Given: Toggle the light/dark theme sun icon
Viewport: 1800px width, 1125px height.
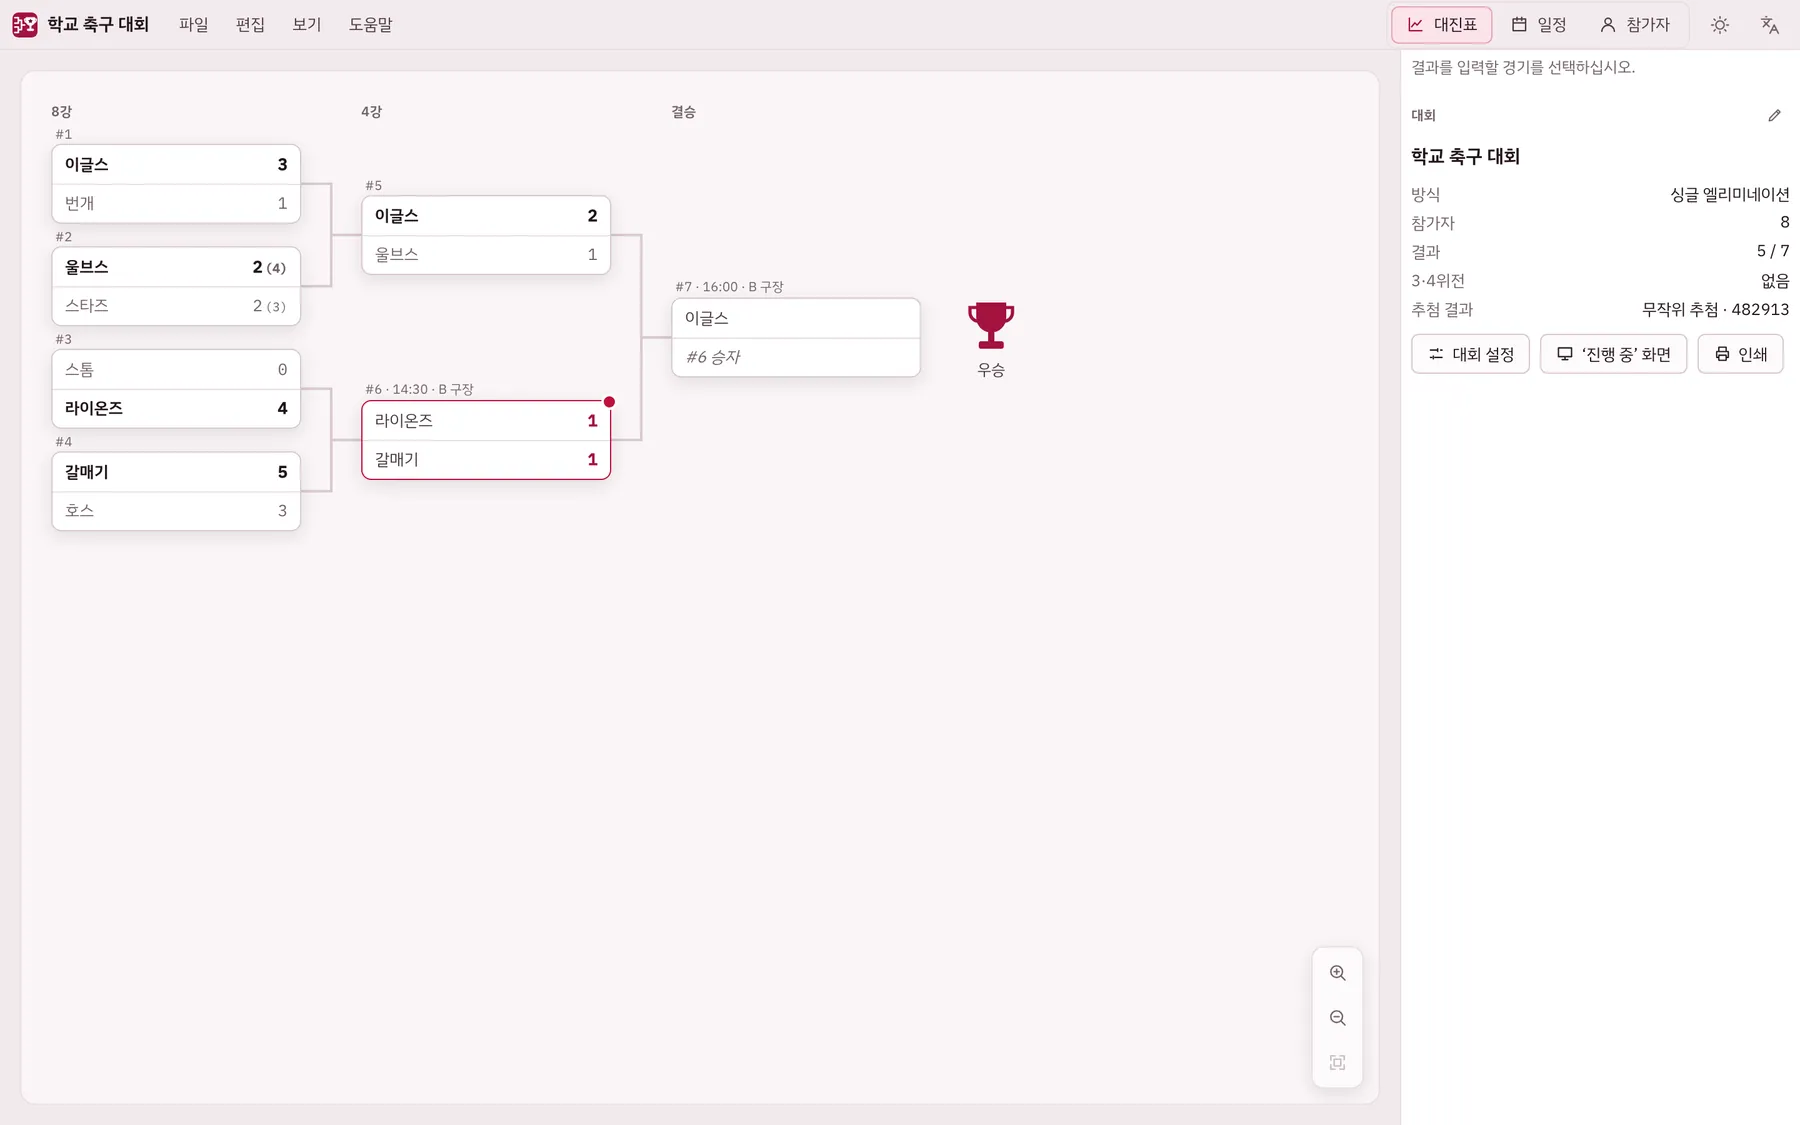Looking at the screenshot, I should [1719, 25].
